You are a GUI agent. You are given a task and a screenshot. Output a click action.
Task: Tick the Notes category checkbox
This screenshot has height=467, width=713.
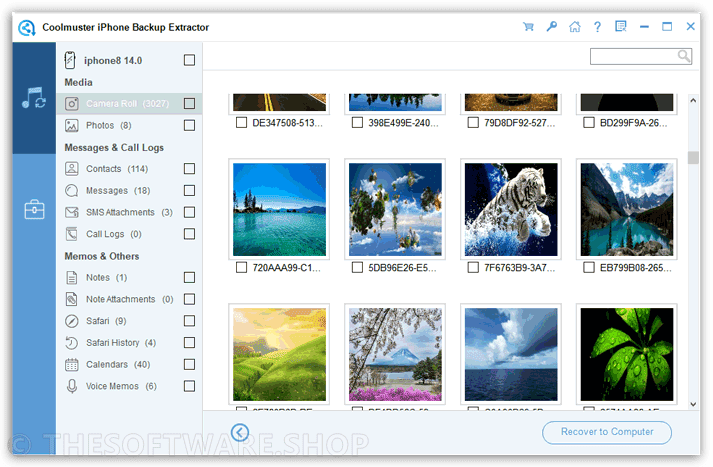tap(189, 277)
